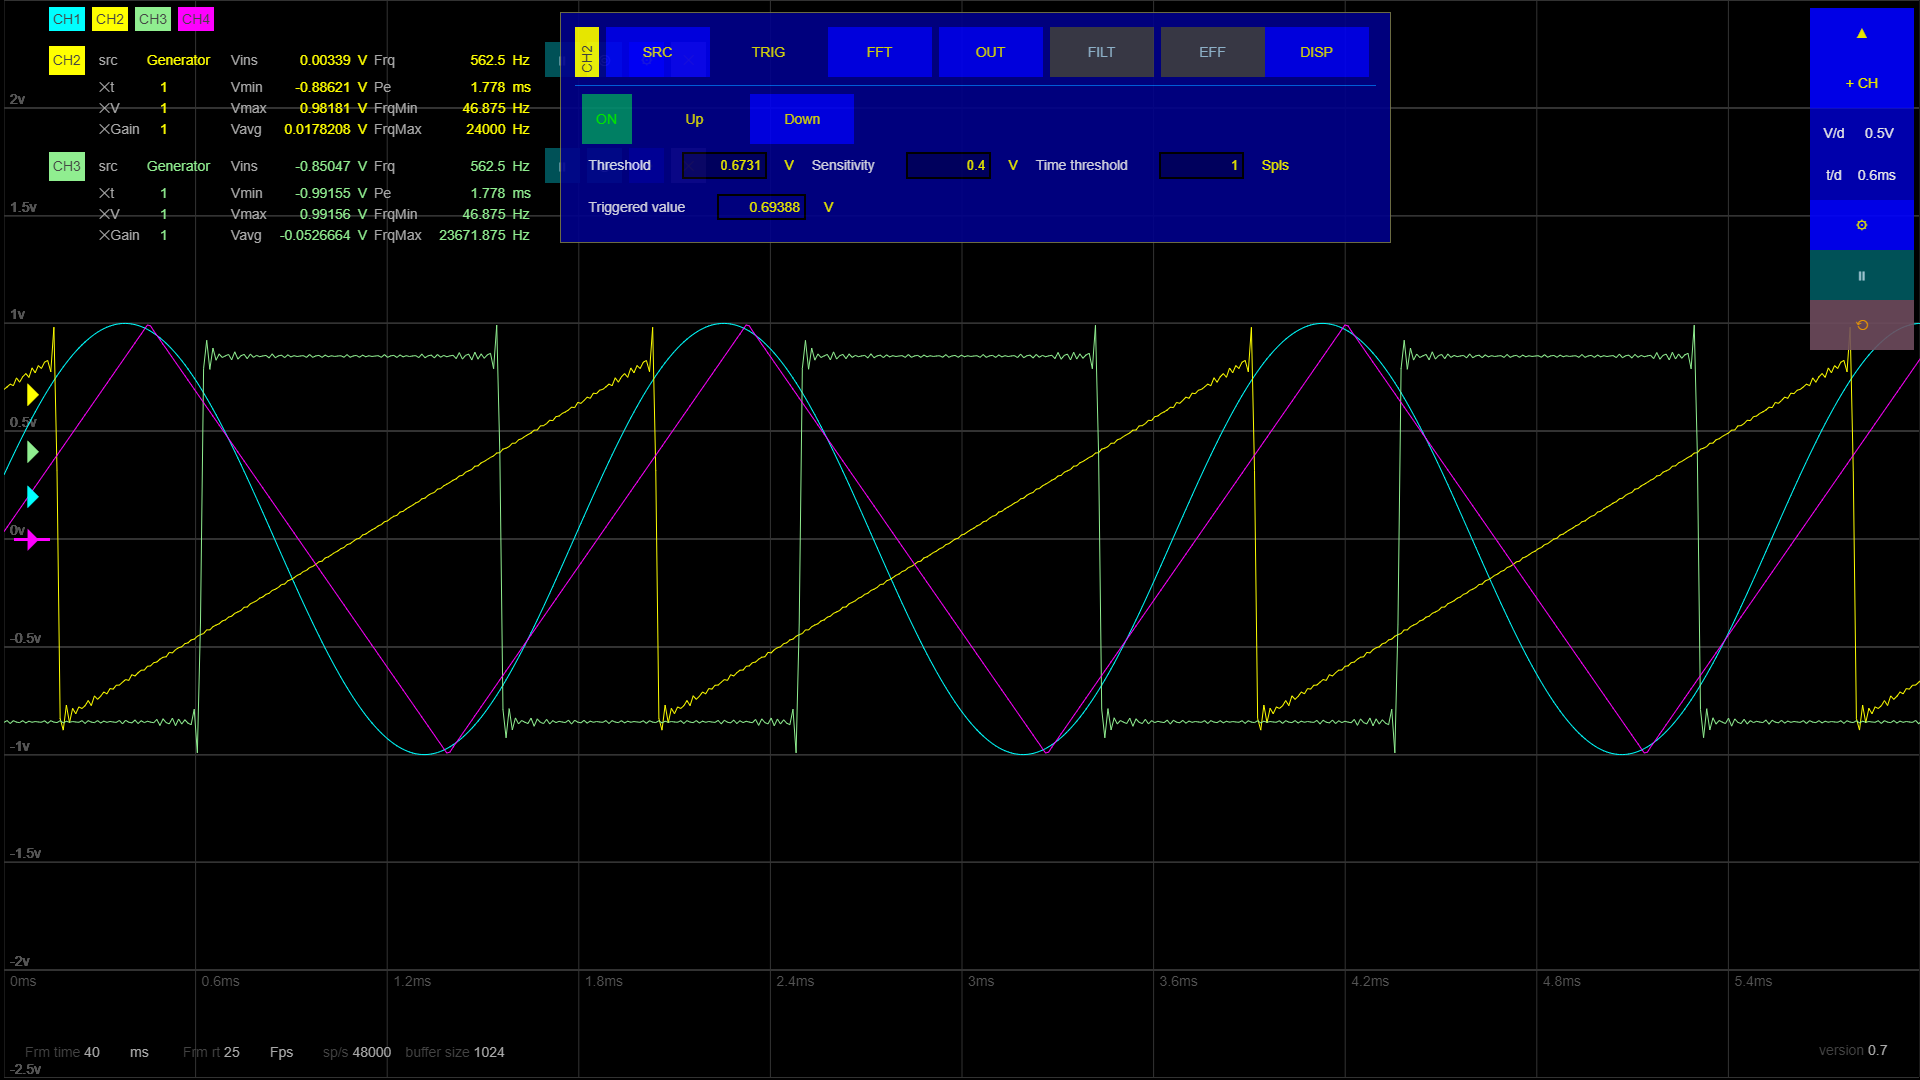Collapse side panel with yellow triangle

[1861, 34]
